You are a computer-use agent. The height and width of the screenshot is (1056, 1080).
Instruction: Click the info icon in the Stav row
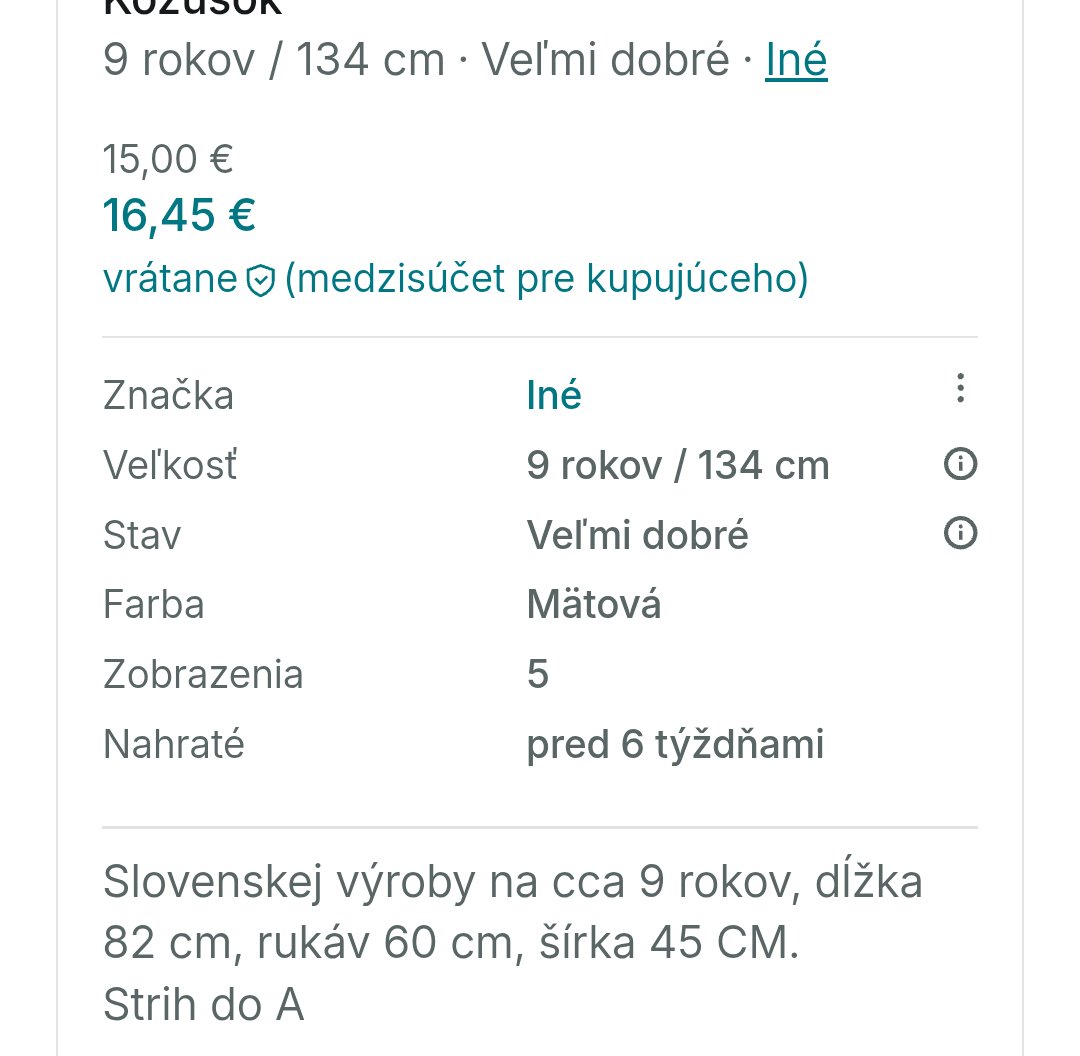click(960, 534)
